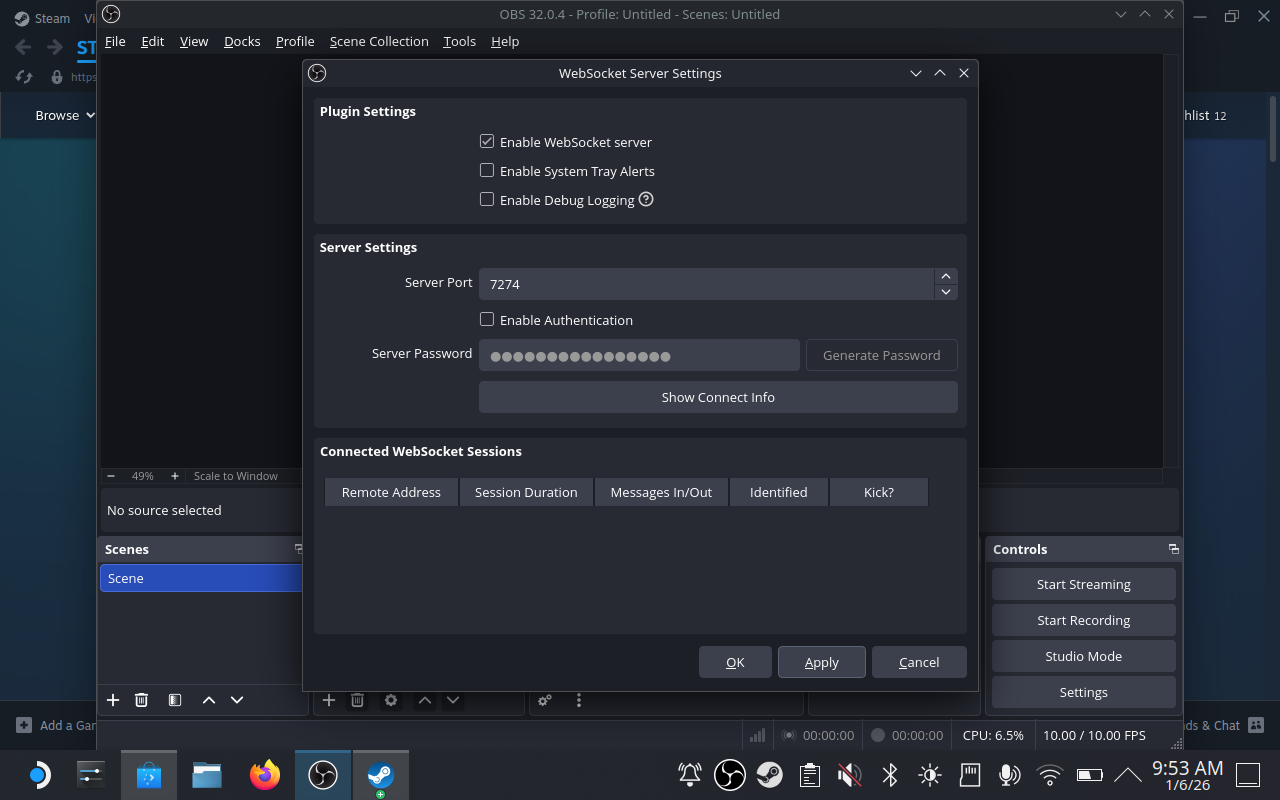
Task: Open the Docks menu
Action: pos(242,41)
